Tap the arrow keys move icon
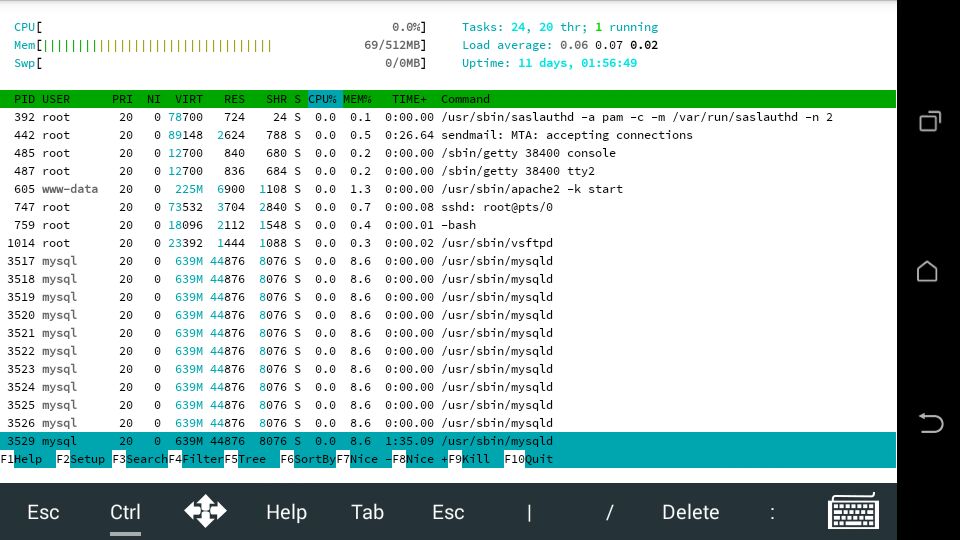The image size is (960, 540). (205, 512)
